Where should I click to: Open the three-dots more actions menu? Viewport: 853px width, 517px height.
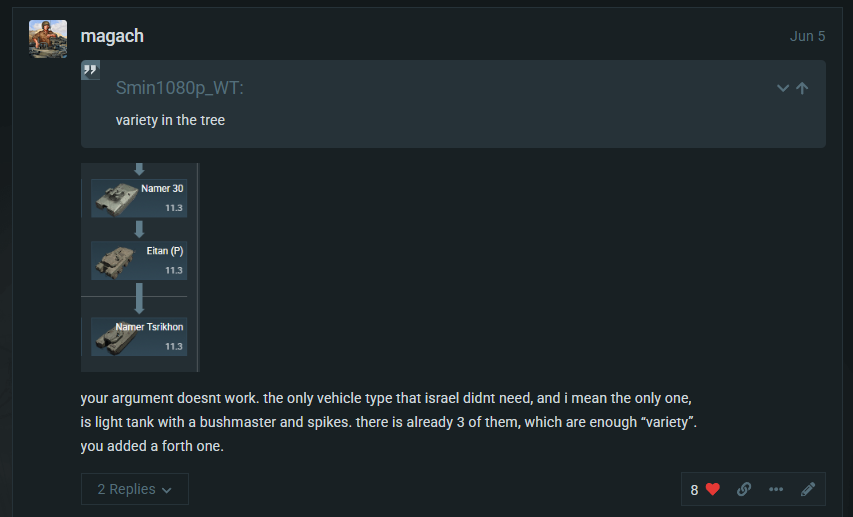coord(776,489)
